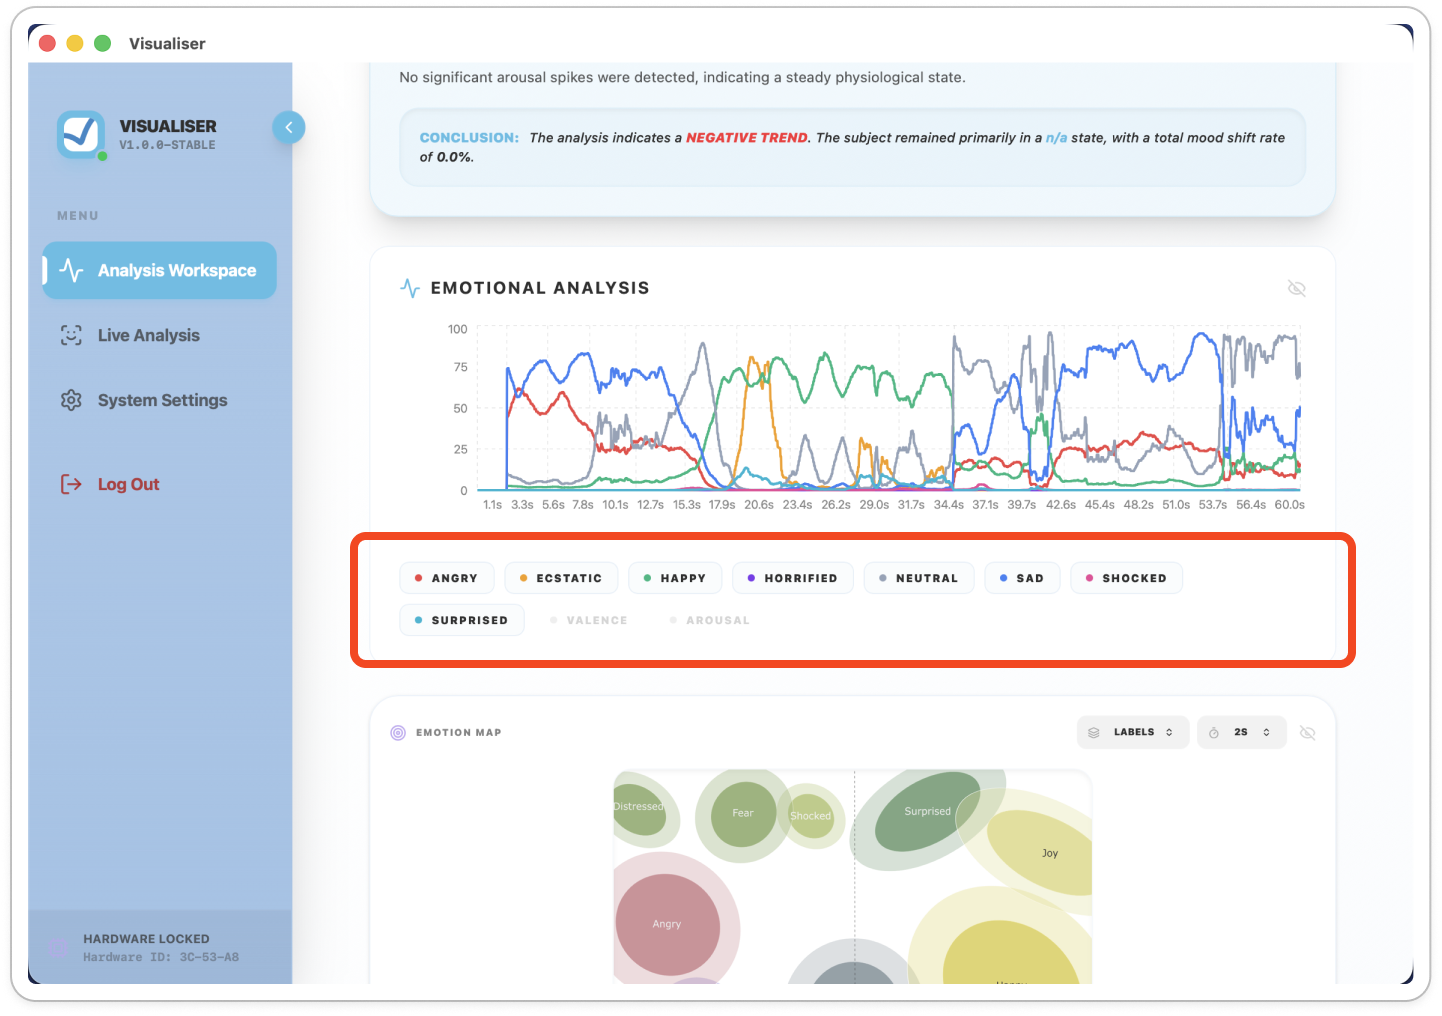This screenshot has height=1016, width=1442.
Task: Click the NEGATIVE TREND text in the conclusion
Action: (747, 138)
